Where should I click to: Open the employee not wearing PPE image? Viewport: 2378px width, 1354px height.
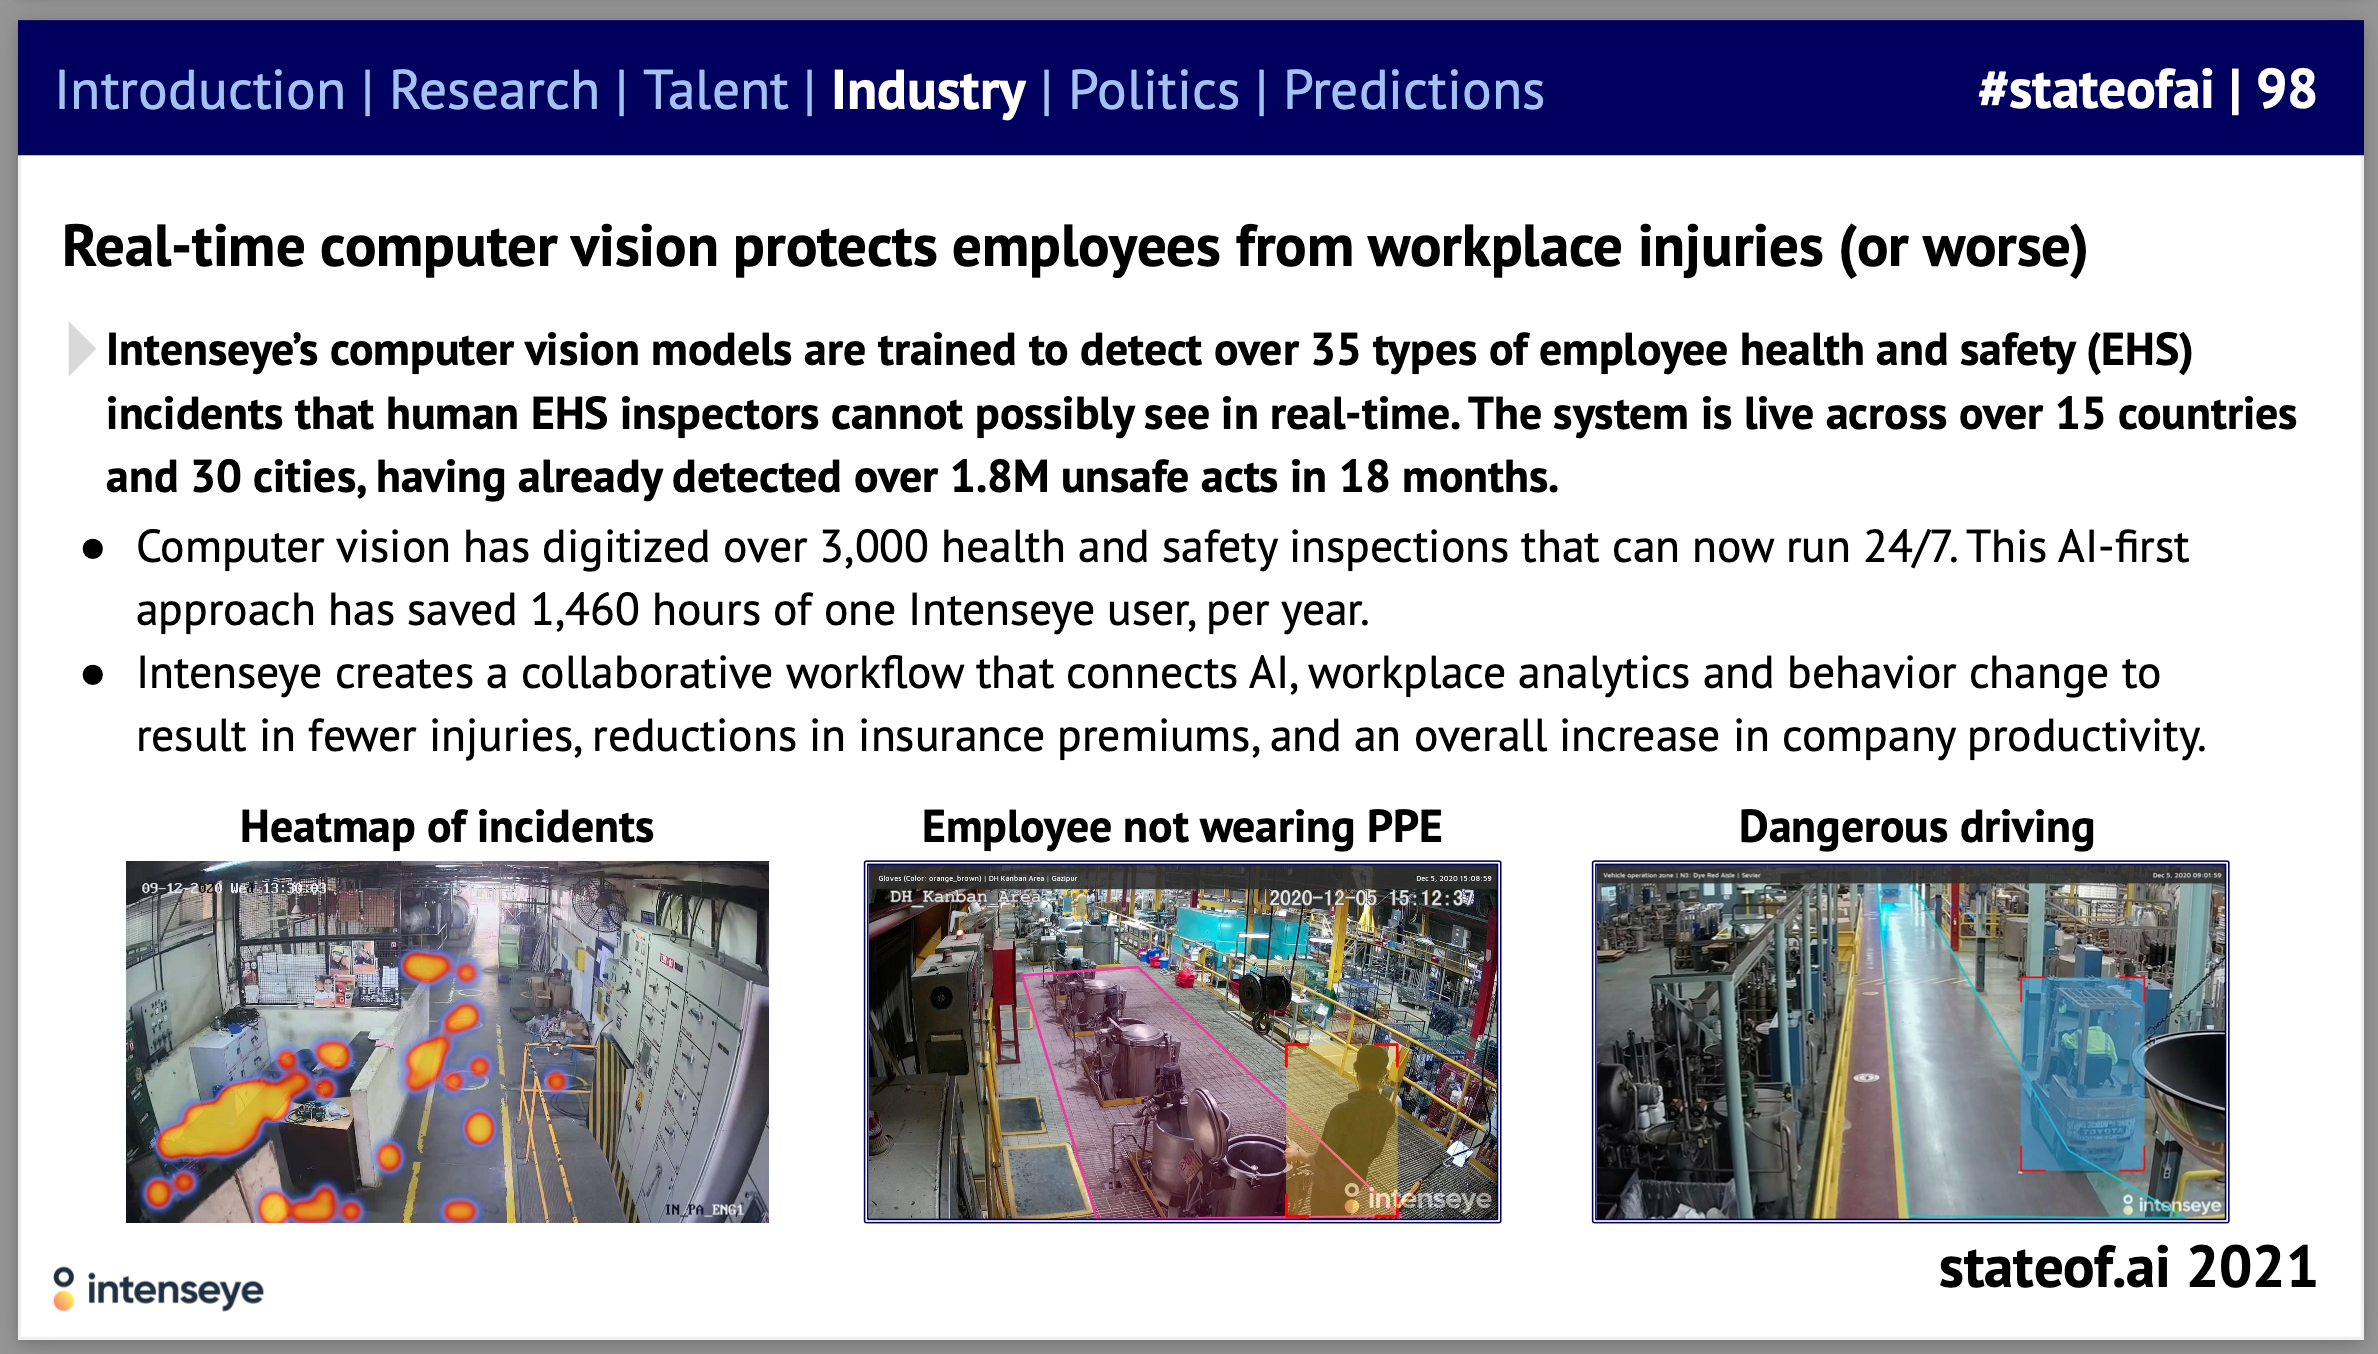click(x=1181, y=1041)
